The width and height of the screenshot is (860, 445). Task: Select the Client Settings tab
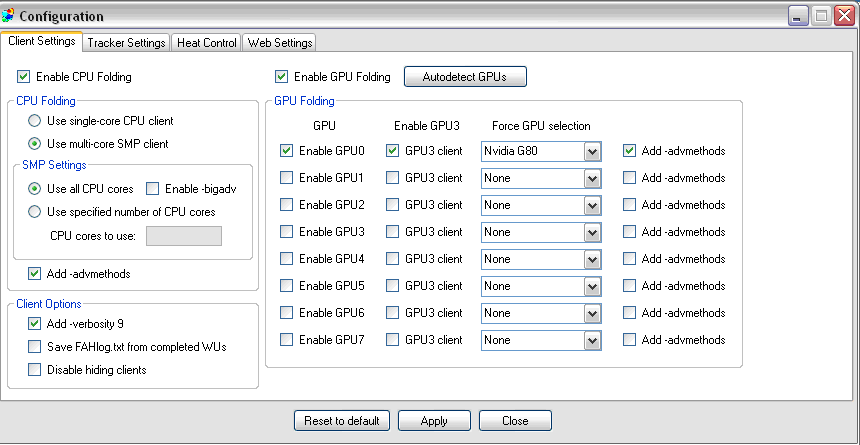tap(42, 41)
